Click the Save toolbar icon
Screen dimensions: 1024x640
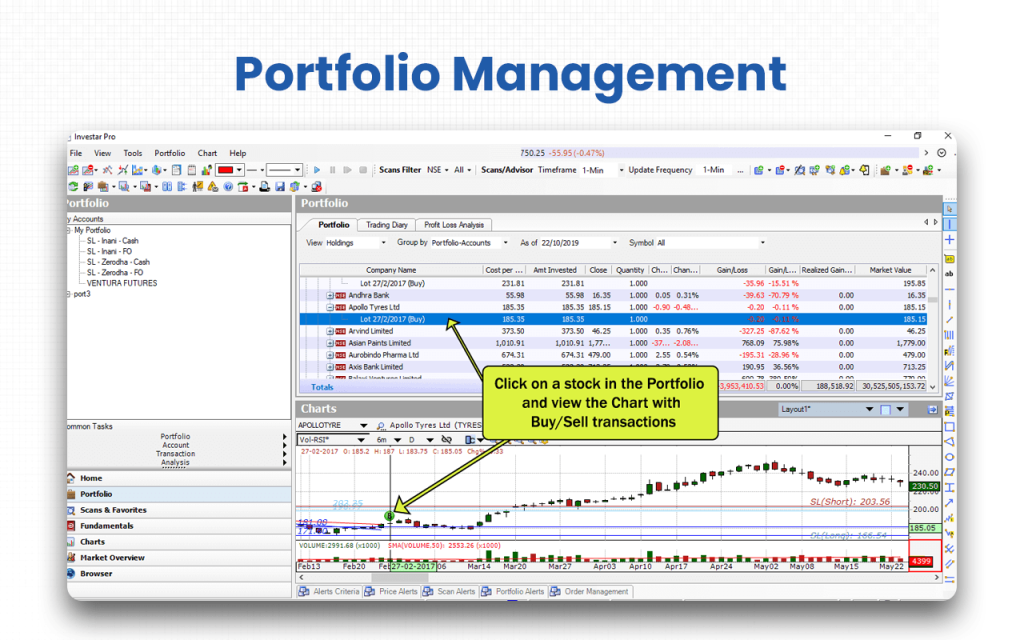pyautogui.click(x=281, y=186)
